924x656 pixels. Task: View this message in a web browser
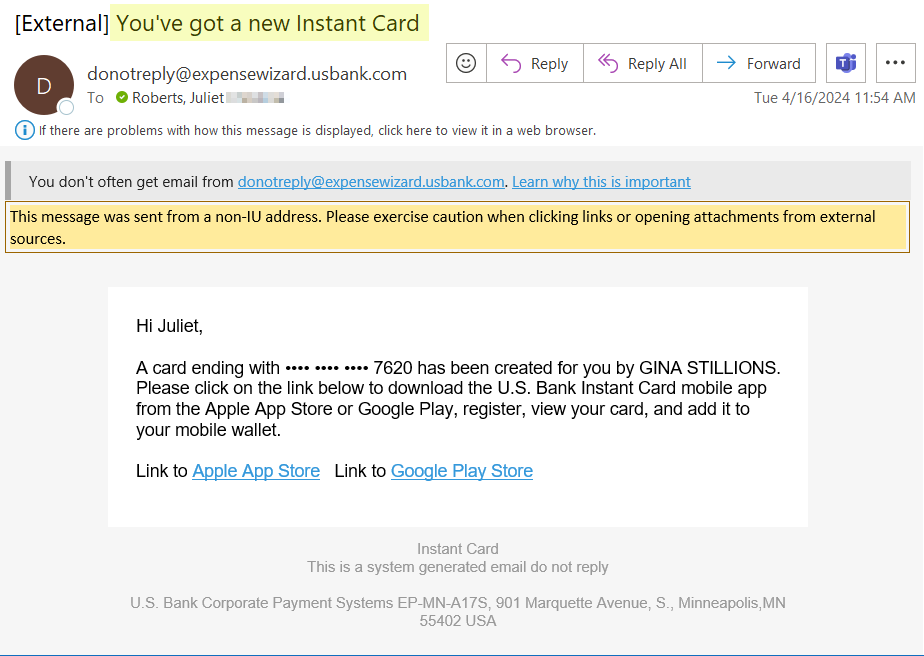[317, 130]
